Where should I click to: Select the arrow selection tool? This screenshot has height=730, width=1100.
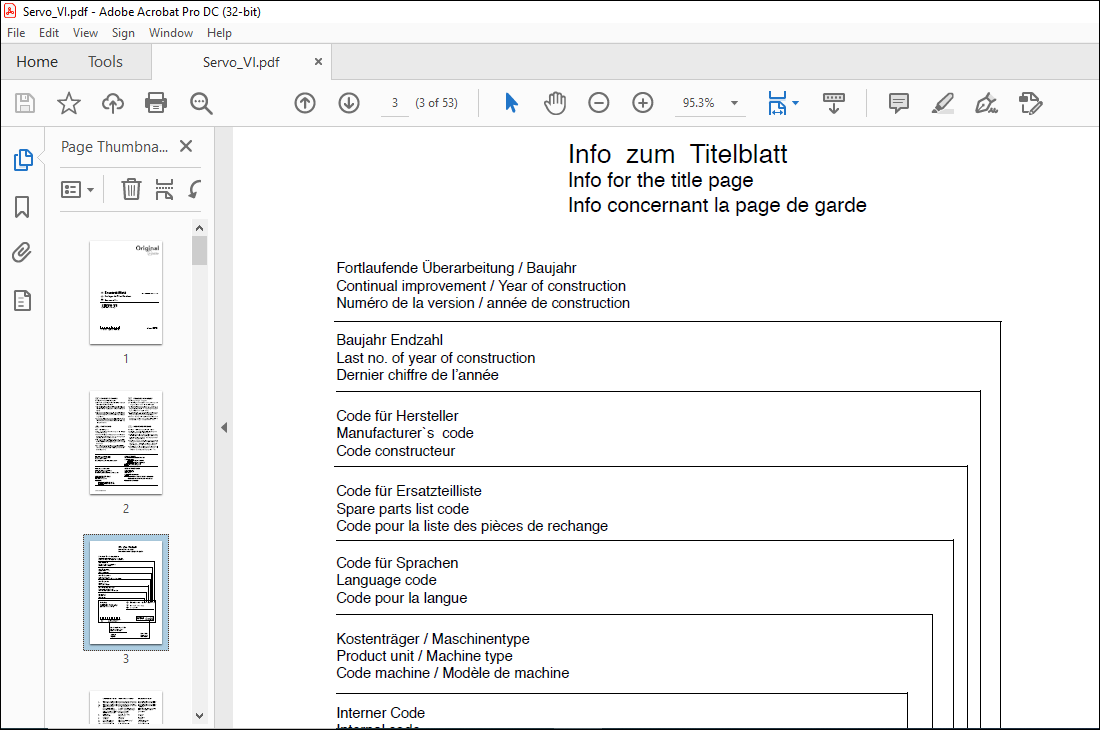(x=511, y=103)
